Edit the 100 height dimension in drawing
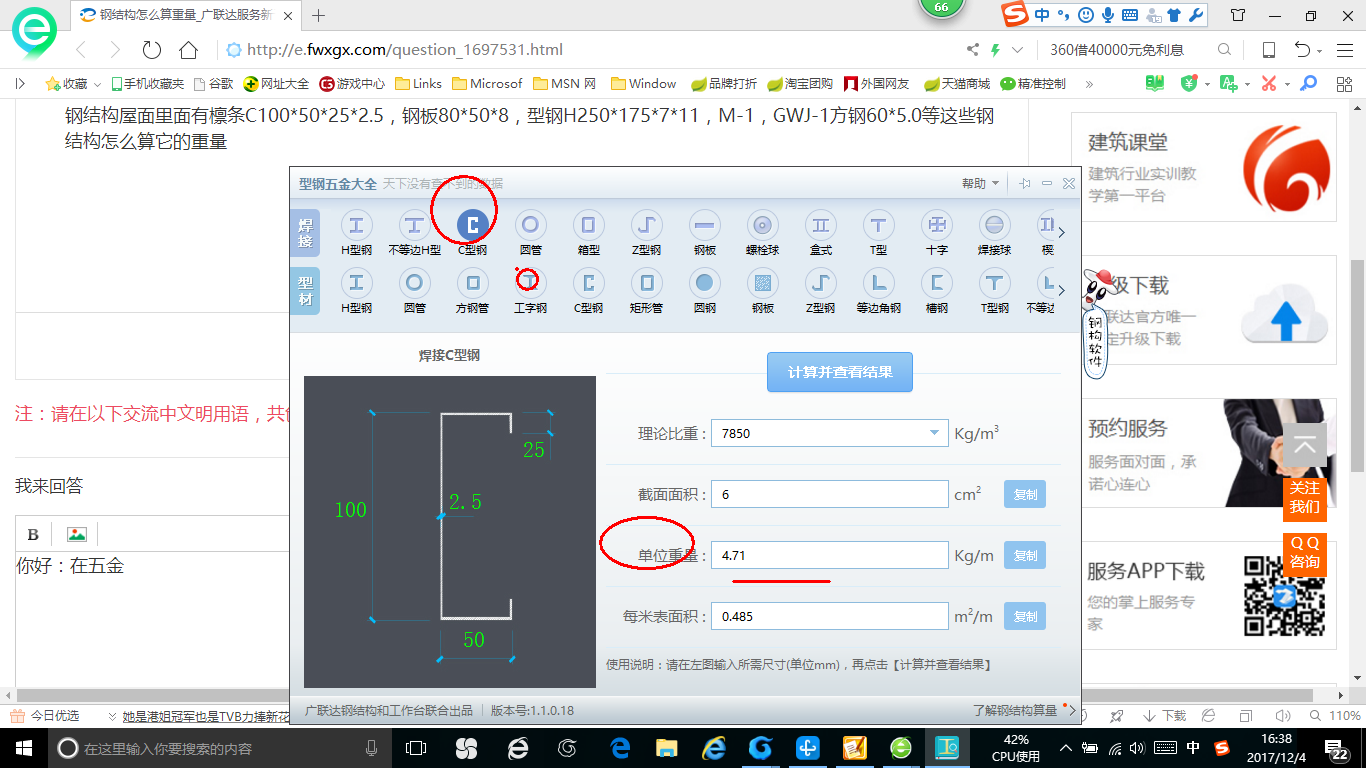The width and height of the screenshot is (1366, 768). 351,510
